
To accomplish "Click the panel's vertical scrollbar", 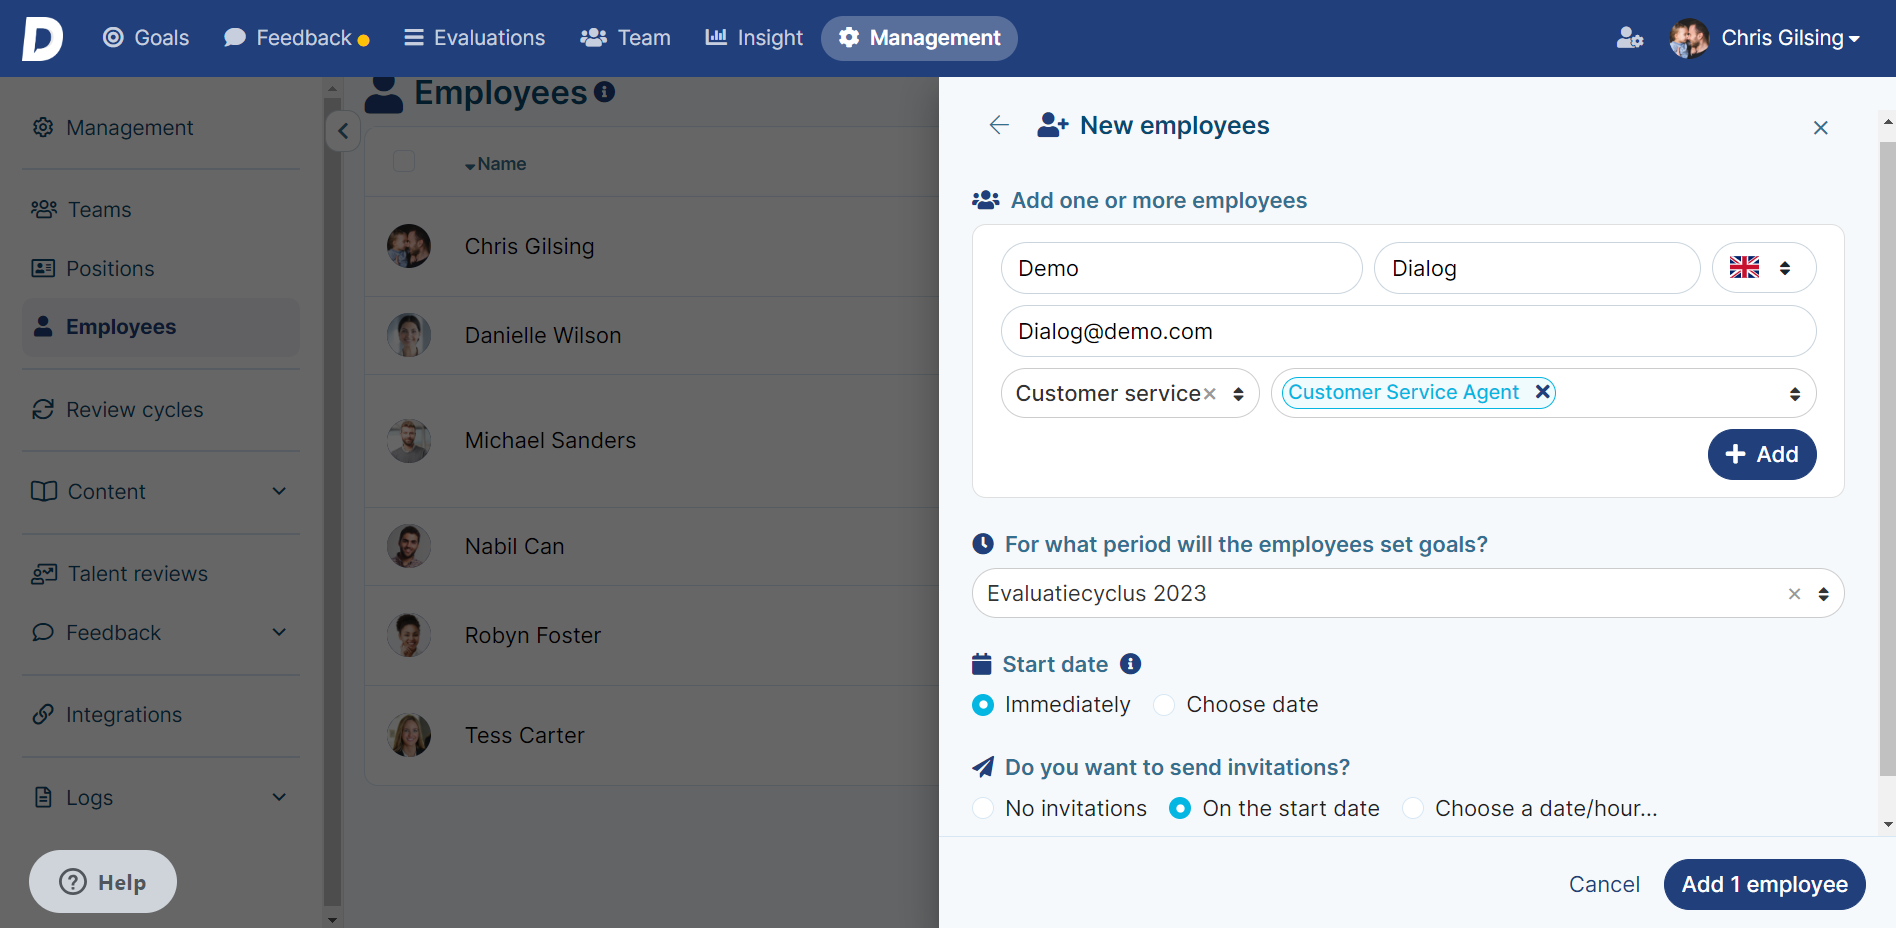I will [x=1887, y=458].
